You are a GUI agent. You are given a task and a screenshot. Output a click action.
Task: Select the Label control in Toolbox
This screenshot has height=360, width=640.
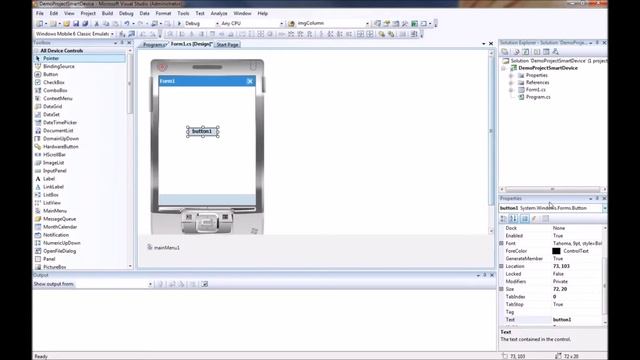49,179
